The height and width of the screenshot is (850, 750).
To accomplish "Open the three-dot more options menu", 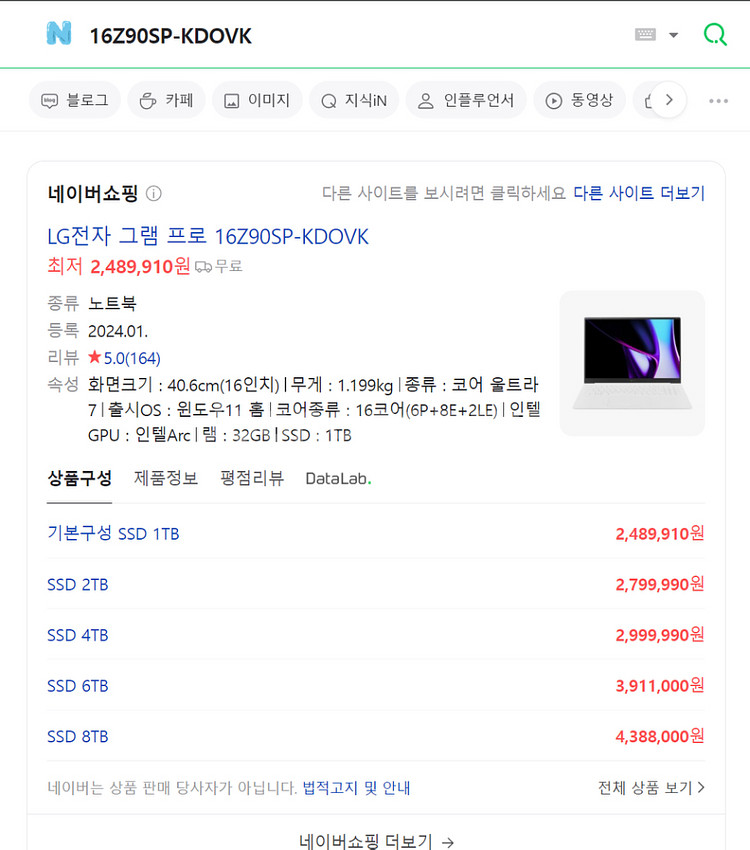I will pos(718,101).
